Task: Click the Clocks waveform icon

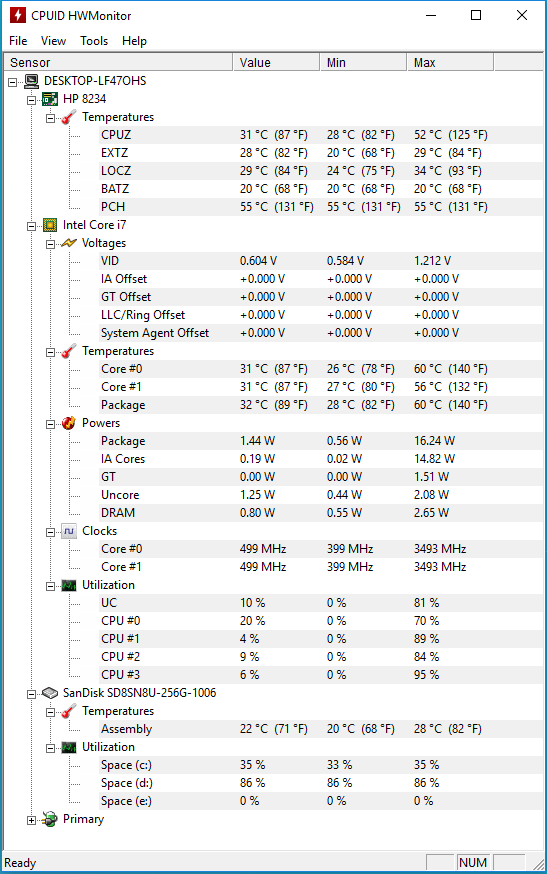Action: tap(69, 531)
